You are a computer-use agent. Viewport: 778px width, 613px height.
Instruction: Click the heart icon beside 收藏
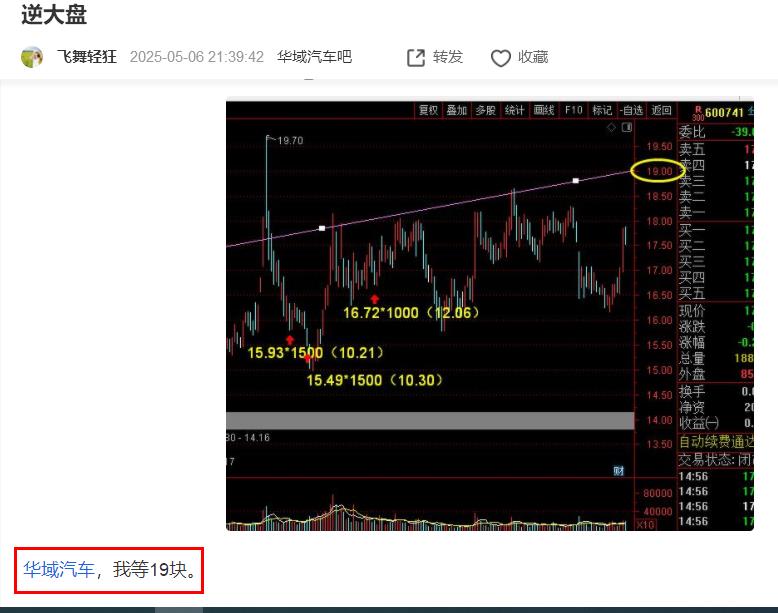pyautogui.click(x=501, y=58)
